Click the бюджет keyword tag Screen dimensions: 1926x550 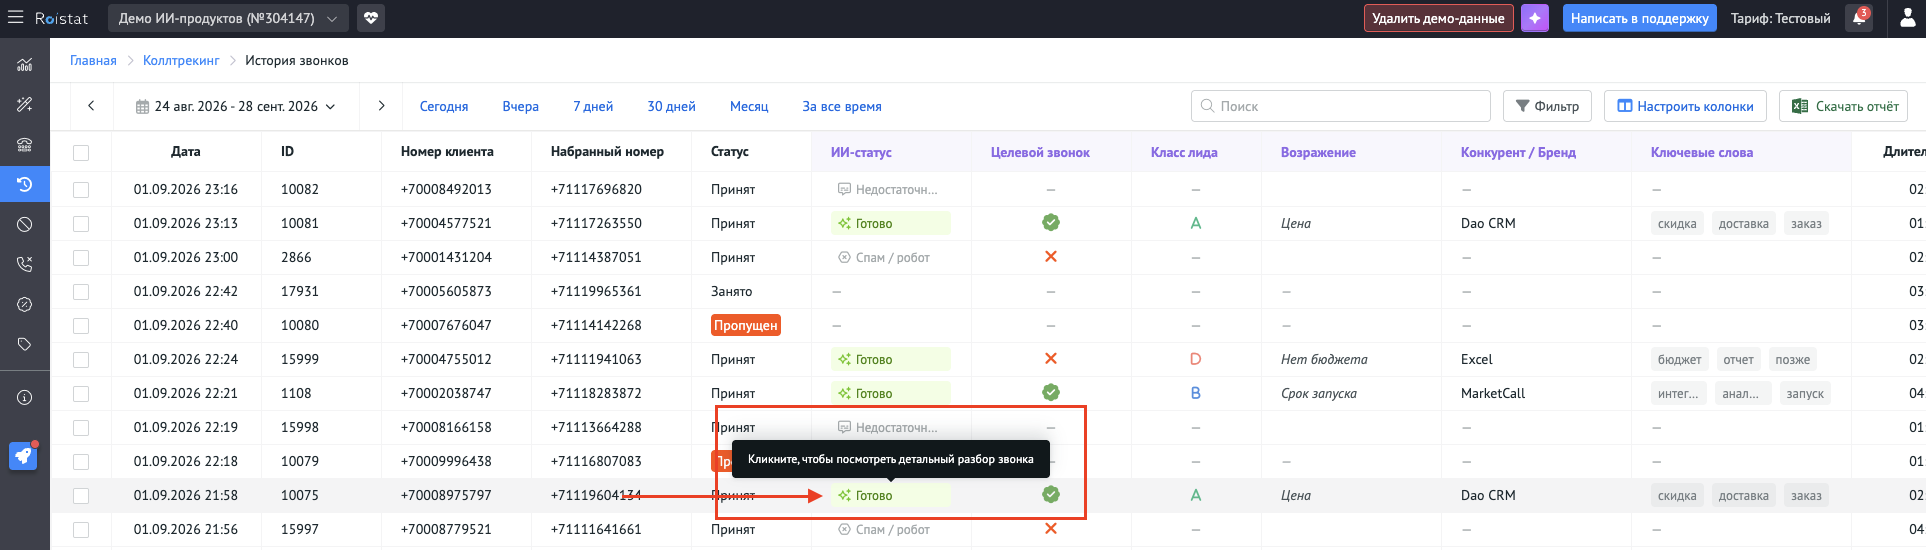[1679, 360]
